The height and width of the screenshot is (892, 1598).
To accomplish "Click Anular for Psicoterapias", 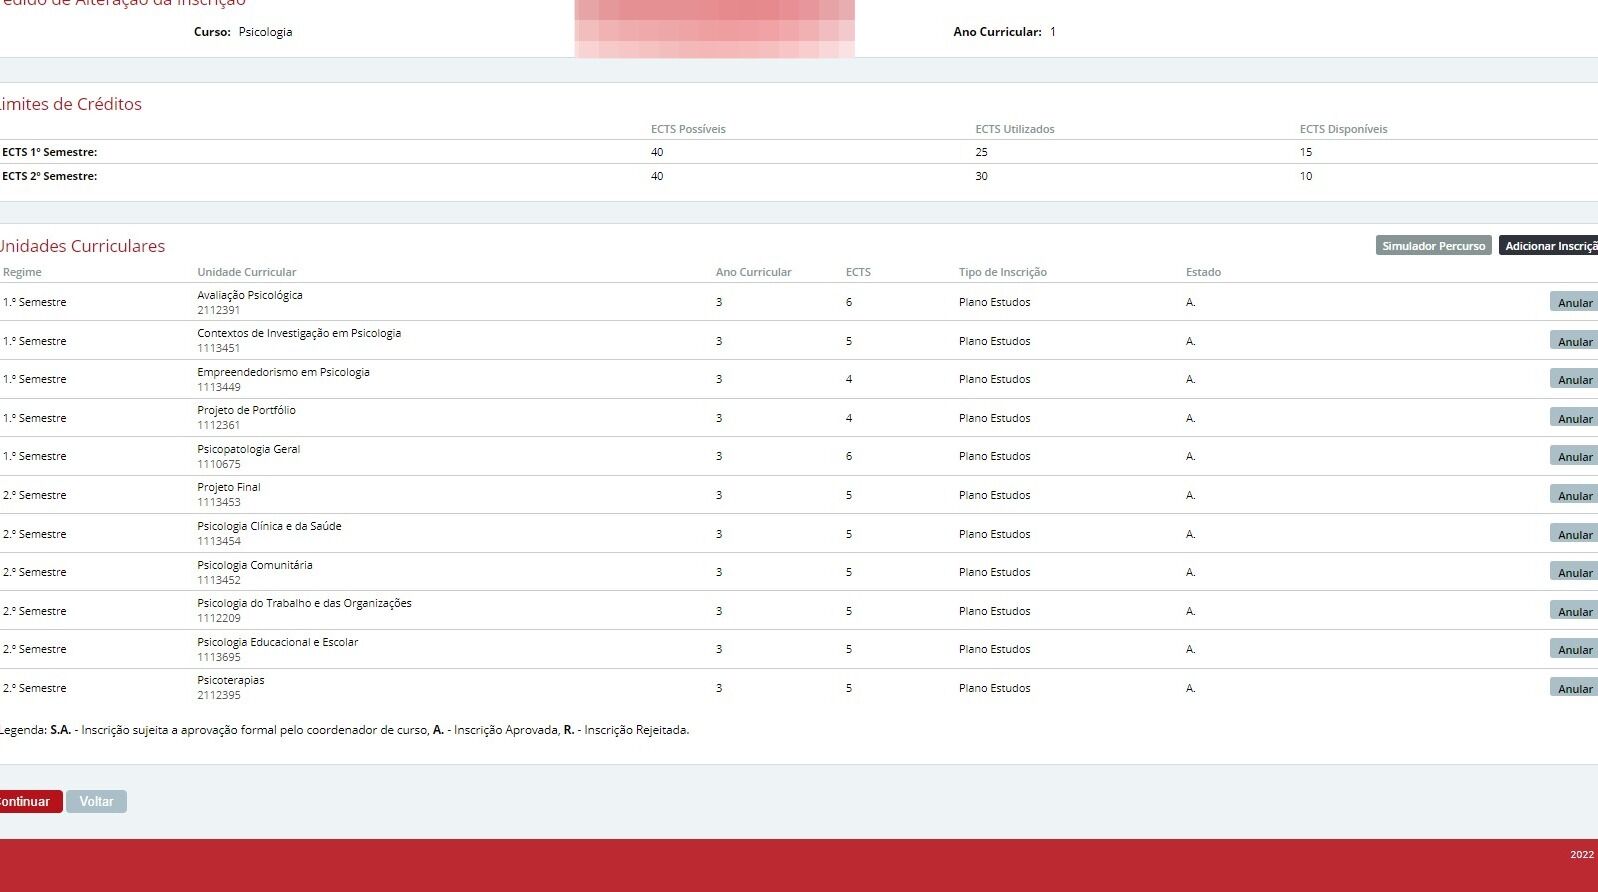I will point(1574,688).
